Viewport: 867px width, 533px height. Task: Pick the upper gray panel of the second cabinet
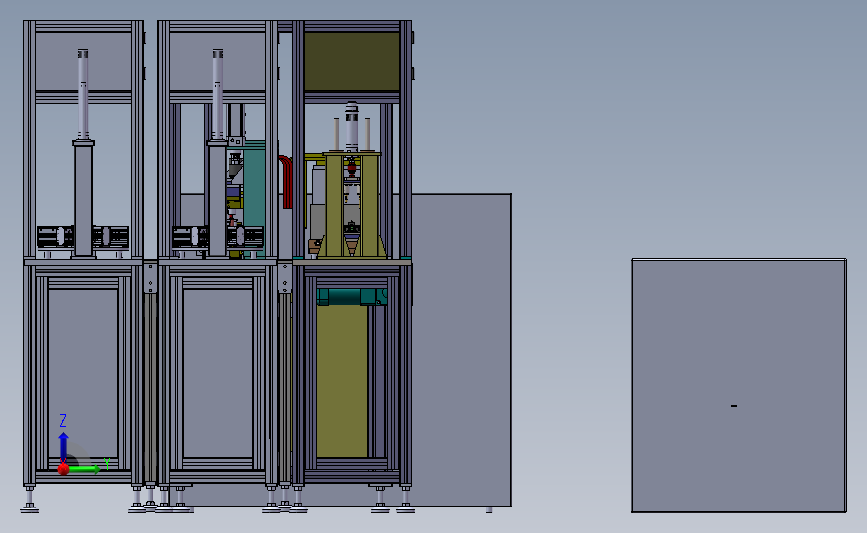(x=217, y=61)
